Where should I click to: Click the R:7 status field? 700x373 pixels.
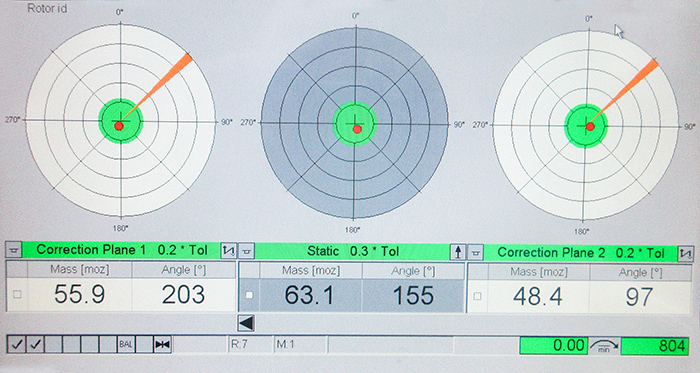tap(250, 344)
